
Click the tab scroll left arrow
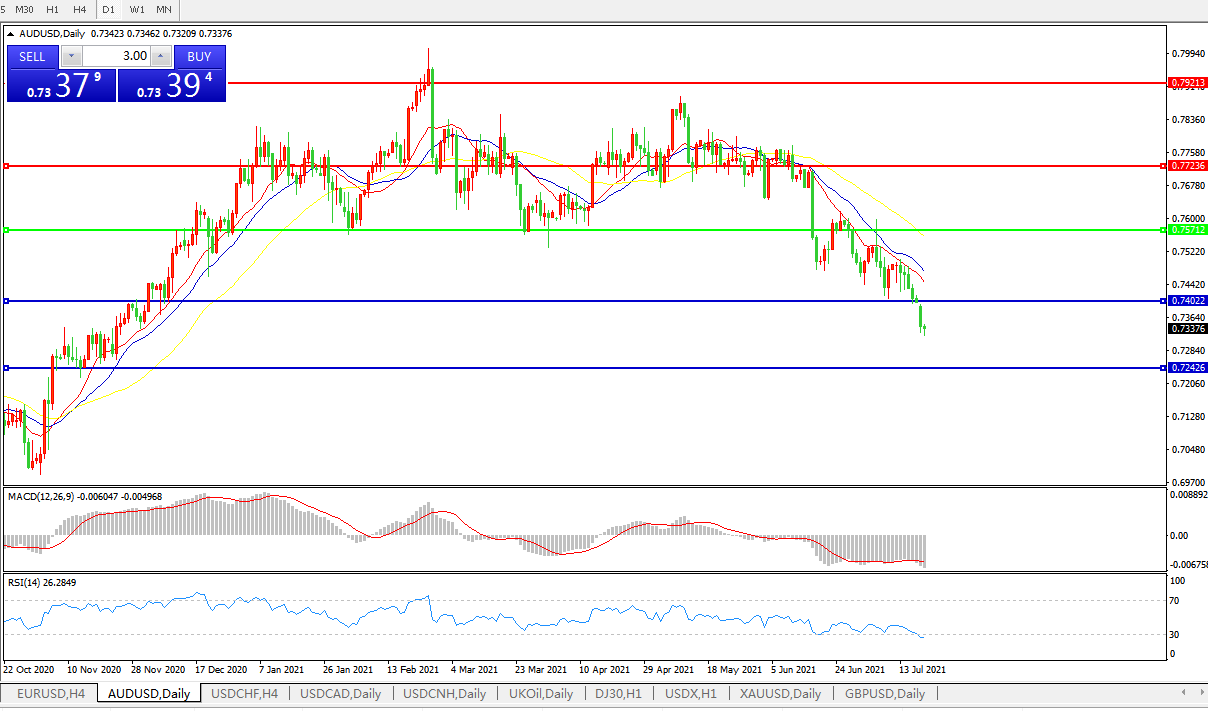point(1185,692)
